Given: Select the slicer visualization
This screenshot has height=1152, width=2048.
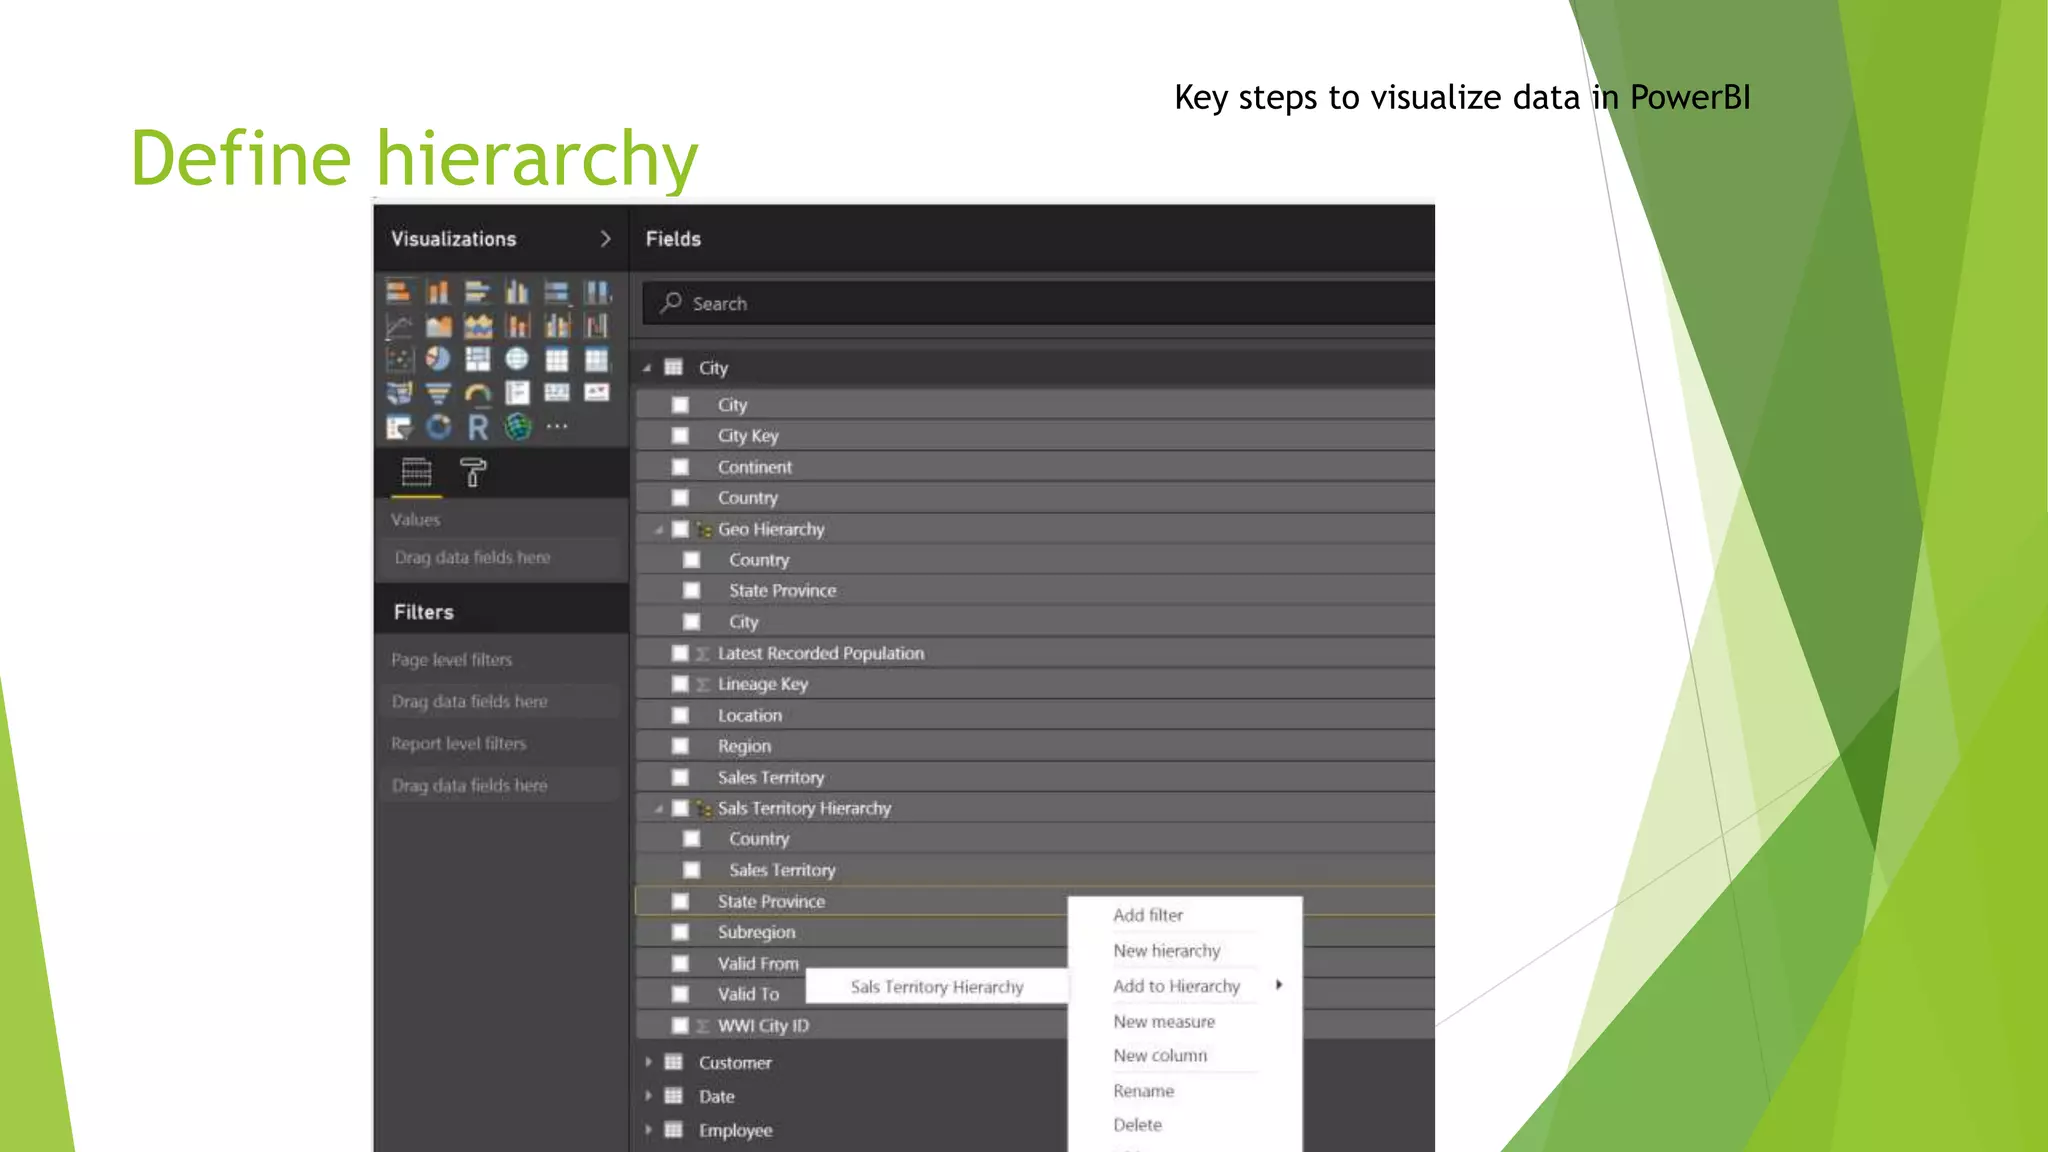Looking at the screenshot, I should click(398, 427).
